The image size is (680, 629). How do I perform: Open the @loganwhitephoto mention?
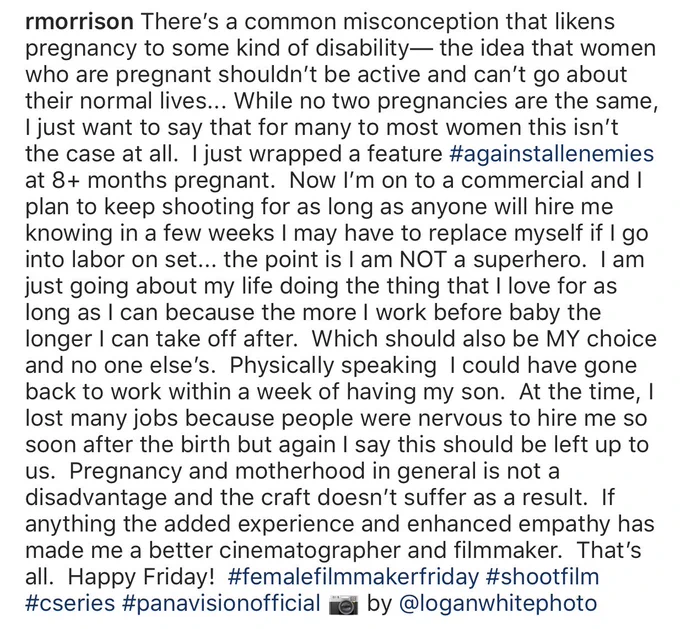(x=497, y=603)
